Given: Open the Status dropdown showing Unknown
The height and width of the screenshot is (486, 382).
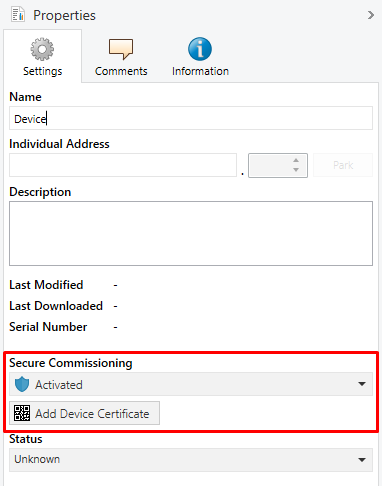Looking at the screenshot, I should pos(191,460).
